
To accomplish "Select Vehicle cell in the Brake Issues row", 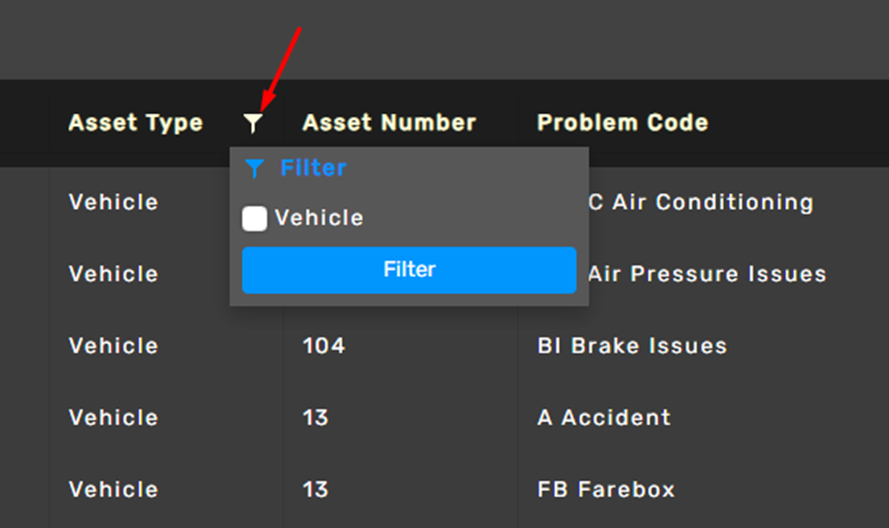I will pyautogui.click(x=113, y=346).
